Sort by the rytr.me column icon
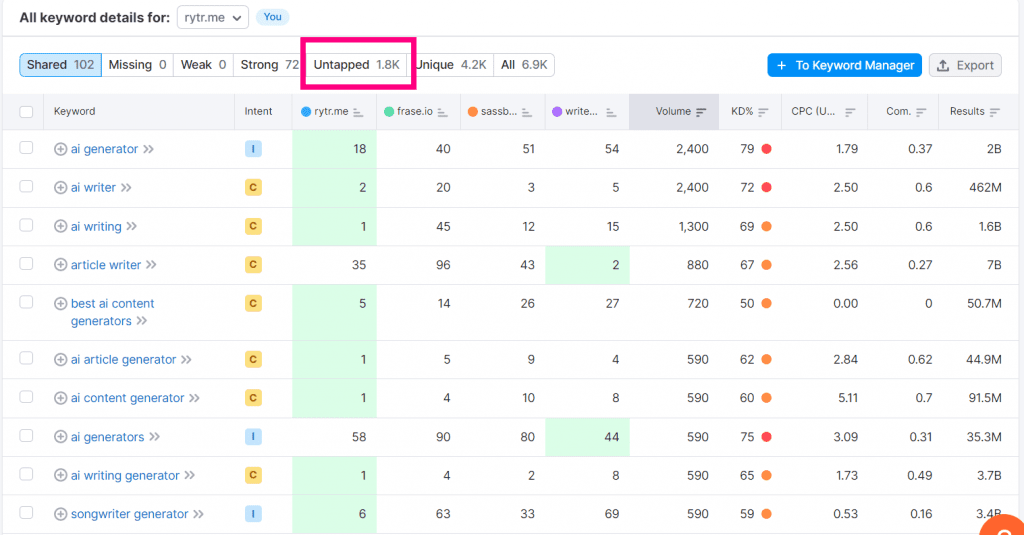The height and width of the screenshot is (535, 1024). 358,112
